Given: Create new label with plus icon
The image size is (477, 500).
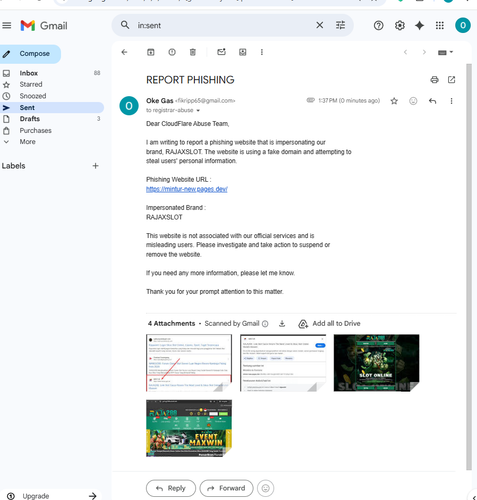Looking at the screenshot, I should click(x=95, y=166).
